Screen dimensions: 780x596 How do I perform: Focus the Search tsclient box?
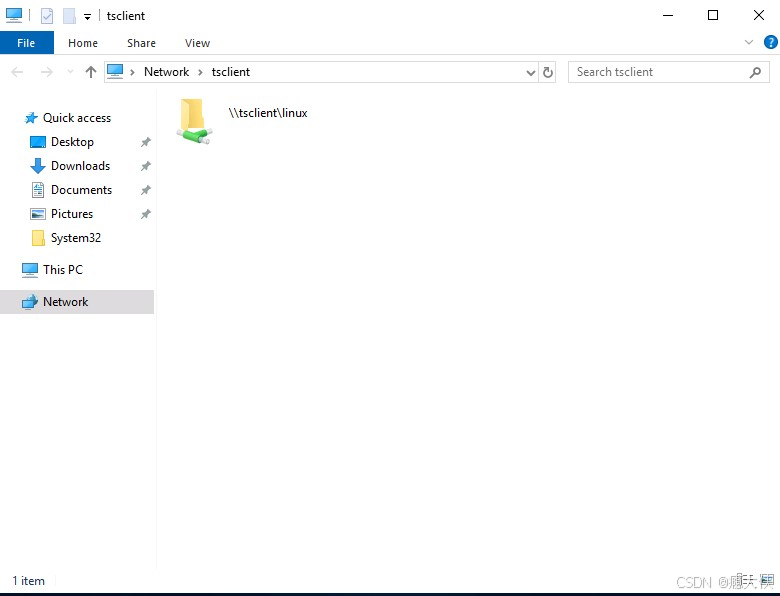pyautogui.click(x=669, y=72)
